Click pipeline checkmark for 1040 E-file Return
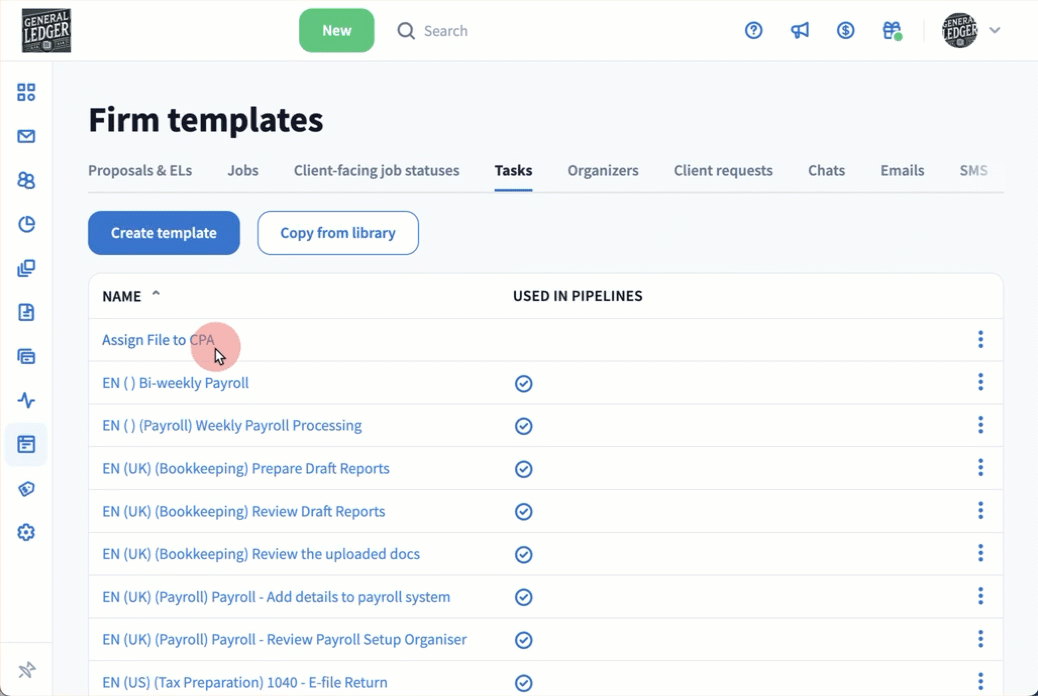Screen dimensions: 1038x696 pyautogui.click(x=523, y=683)
